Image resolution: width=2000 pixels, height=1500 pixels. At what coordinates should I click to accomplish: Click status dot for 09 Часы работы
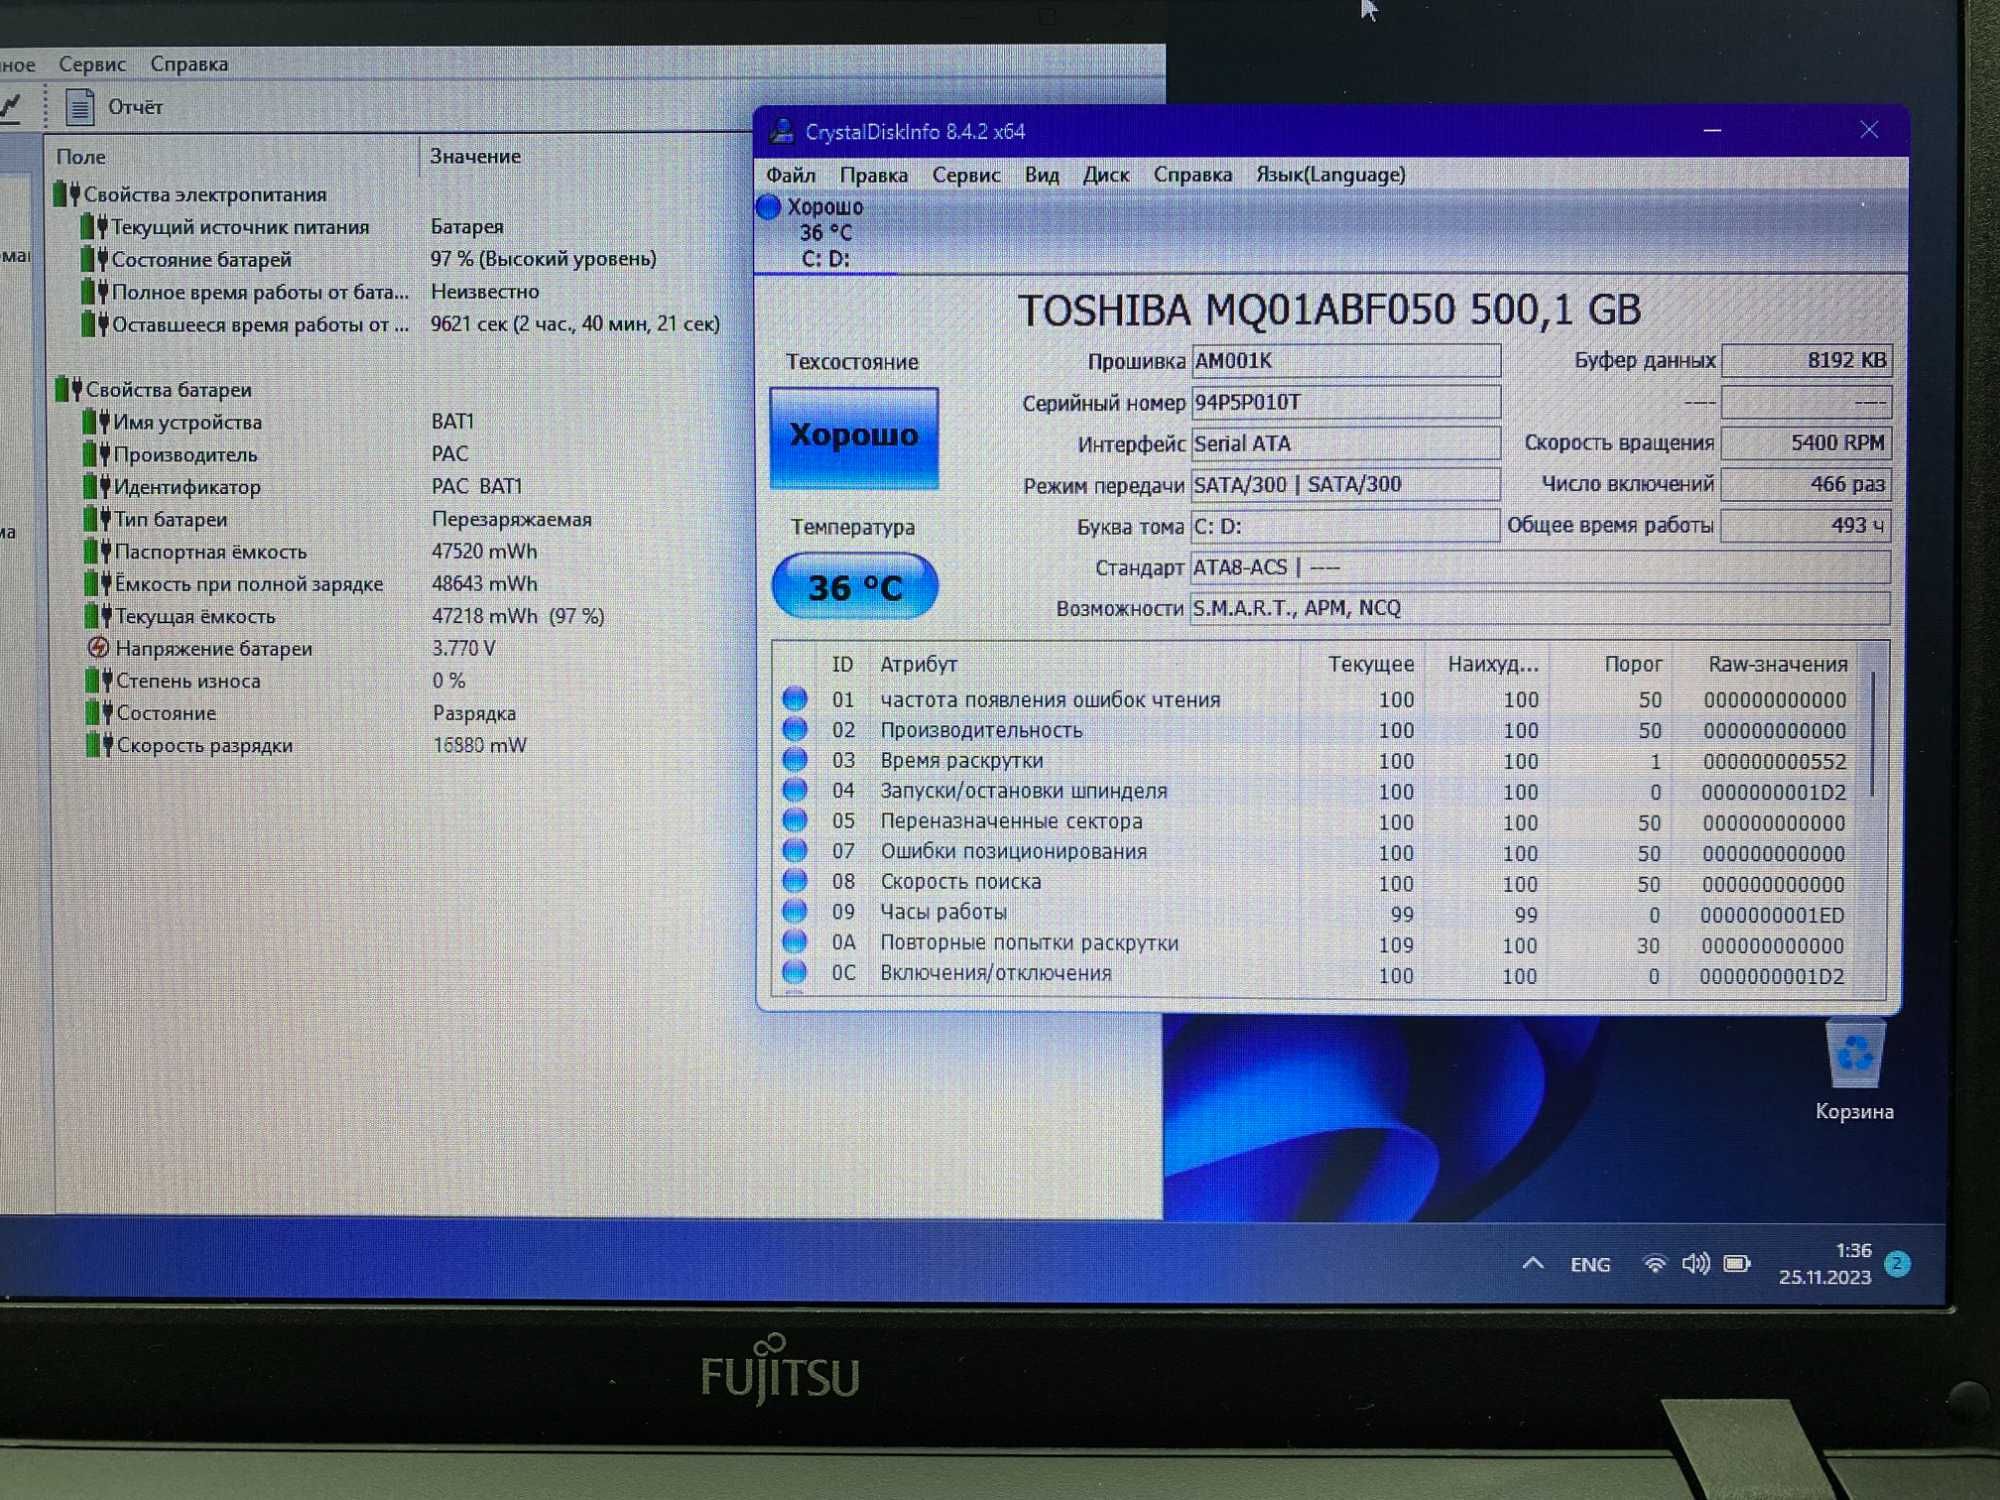tap(795, 911)
